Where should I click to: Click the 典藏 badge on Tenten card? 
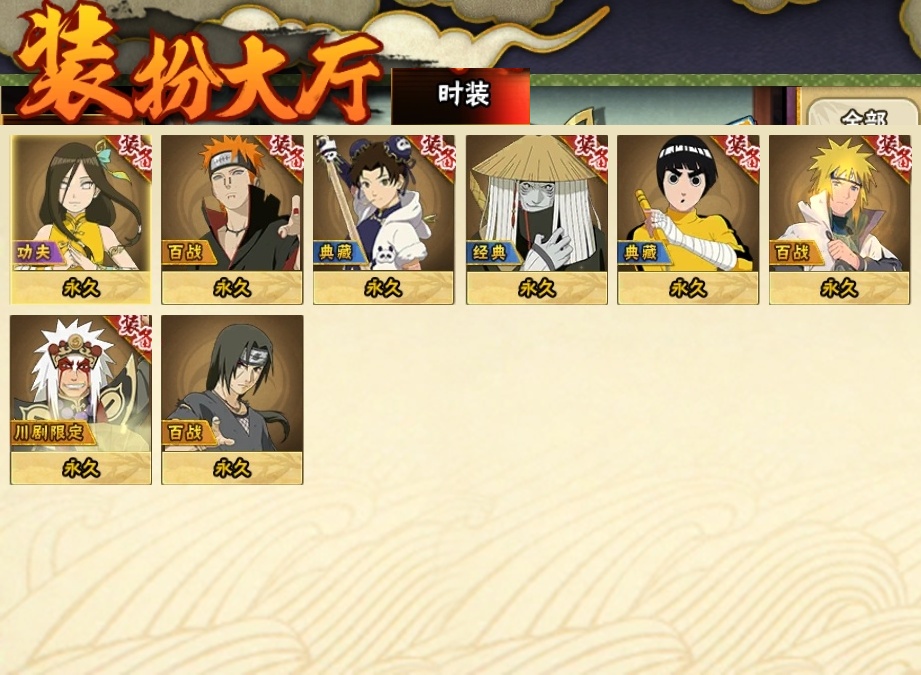click(338, 253)
